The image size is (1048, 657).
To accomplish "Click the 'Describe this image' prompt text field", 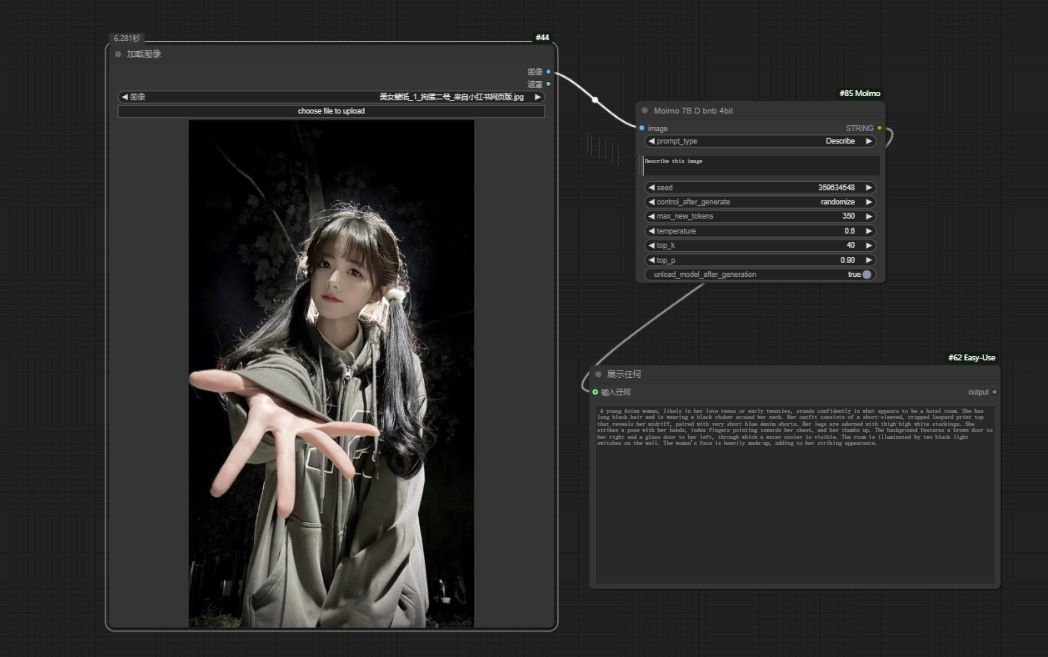I will [760, 165].
